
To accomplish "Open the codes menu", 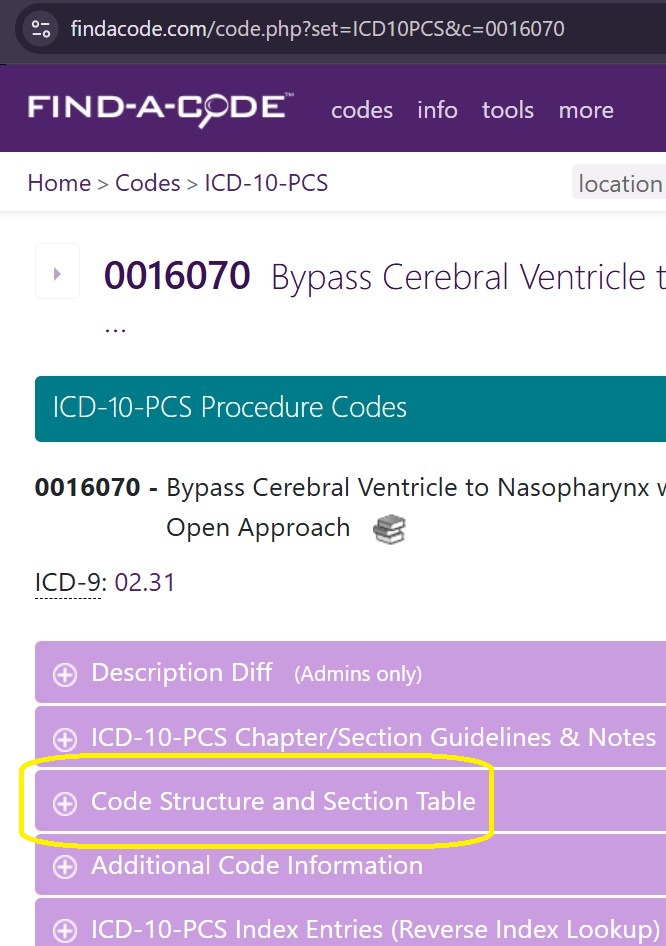I will point(362,110).
